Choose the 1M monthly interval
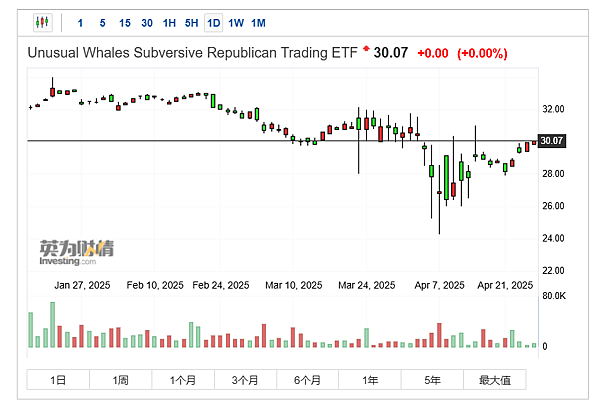Viewport: 600px width, 410px height. click(x=258, y=23)
